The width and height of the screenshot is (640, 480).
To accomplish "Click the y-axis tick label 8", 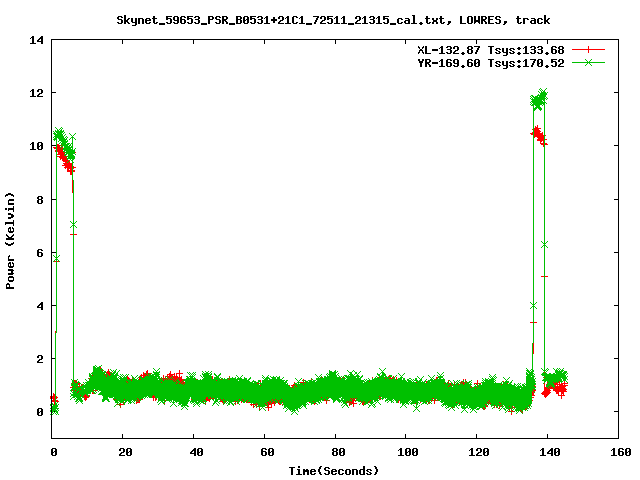I will tap(40, 200).
